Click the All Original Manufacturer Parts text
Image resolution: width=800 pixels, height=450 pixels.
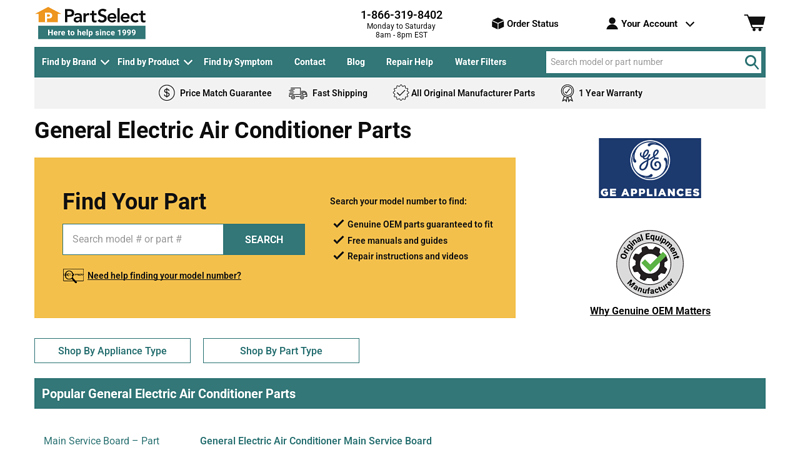473,93
